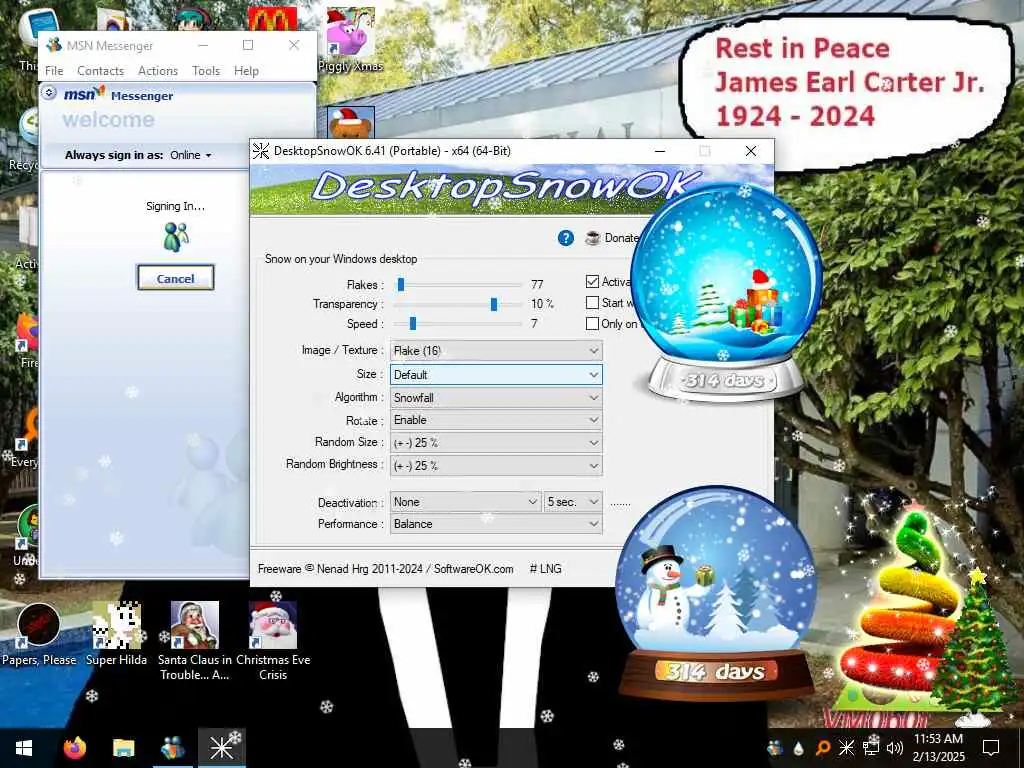Open File Explorer from the taskbar

point(123,748)
